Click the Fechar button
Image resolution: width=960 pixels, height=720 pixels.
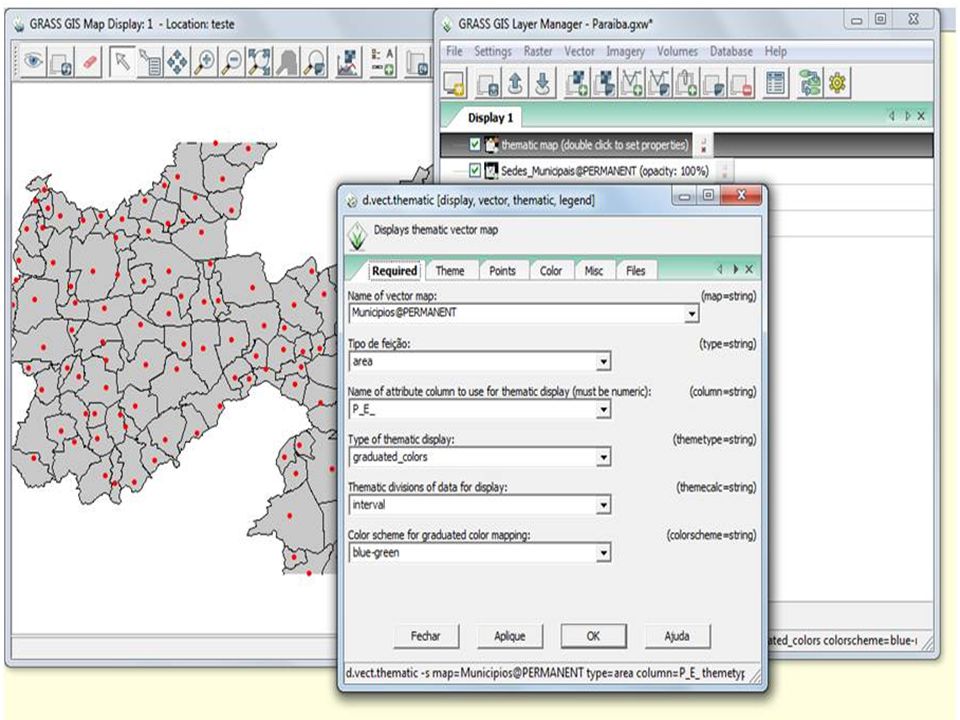[x=426, y=636]
